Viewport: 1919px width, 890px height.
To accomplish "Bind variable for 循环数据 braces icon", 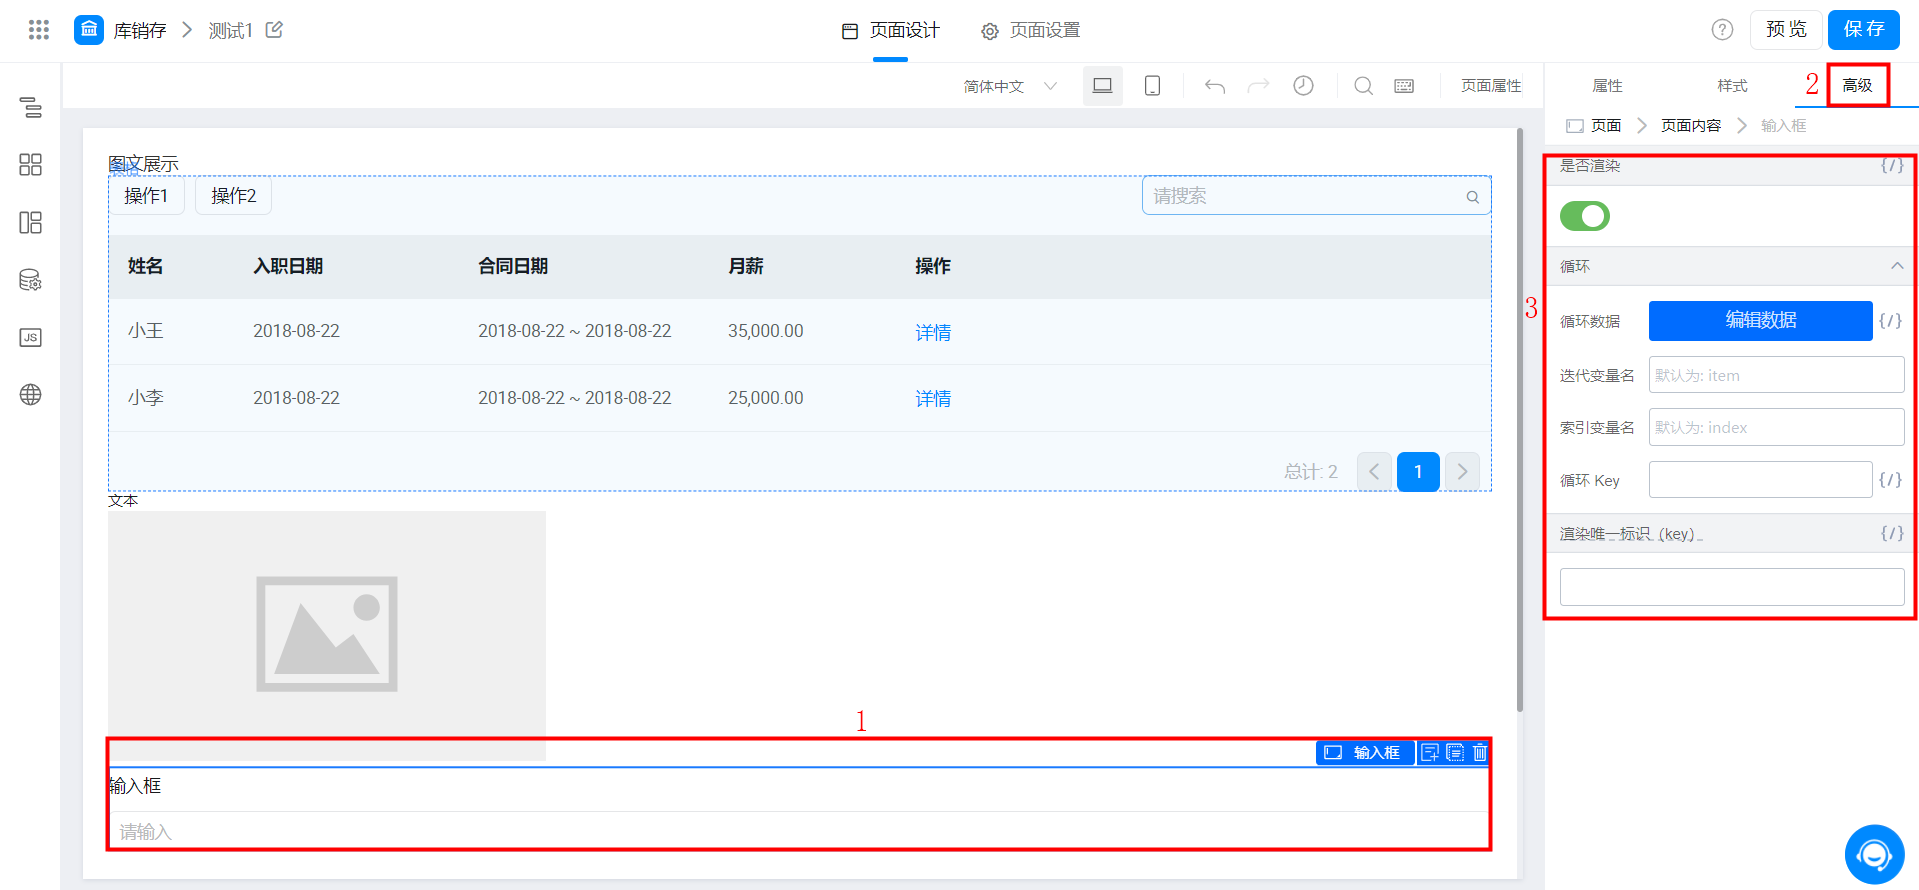I will coord(1890,321).
